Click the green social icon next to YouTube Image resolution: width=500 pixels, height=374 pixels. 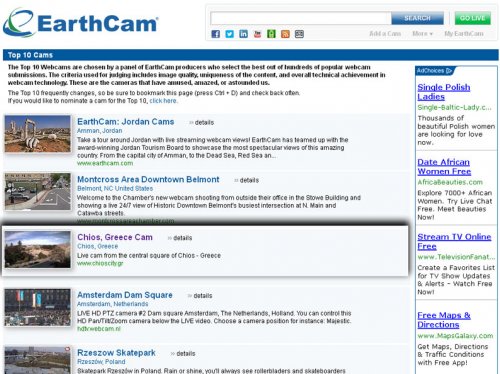click(271, 34)
